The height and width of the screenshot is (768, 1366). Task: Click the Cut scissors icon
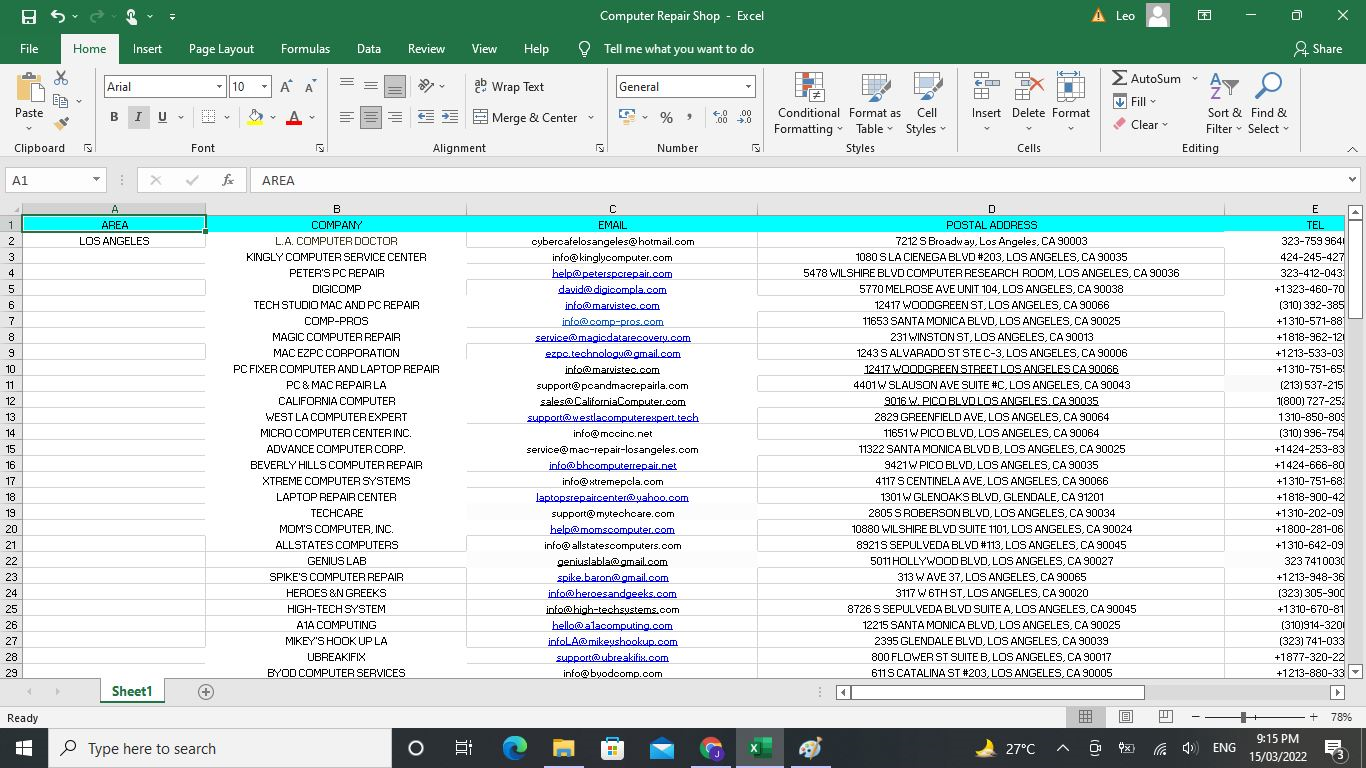[x=61, y=78]
